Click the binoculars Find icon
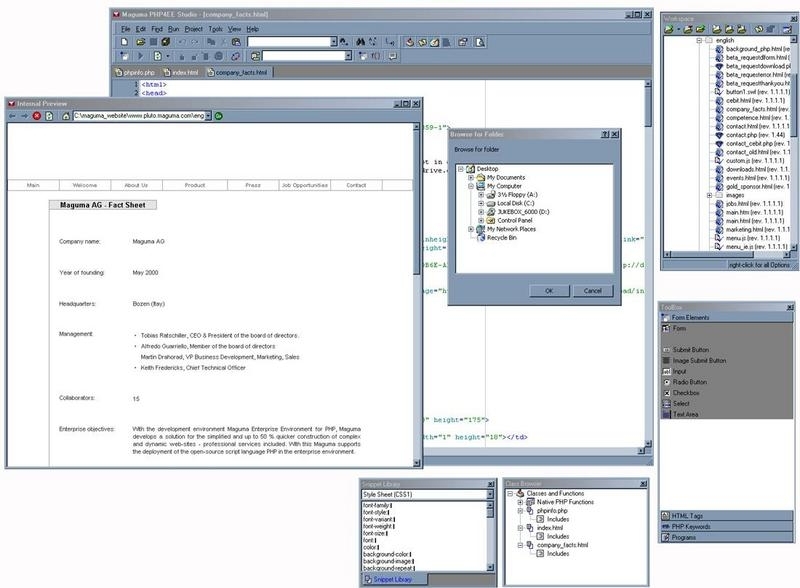Image resolution: width=800 pixels, height=588 pixels. [x=360, y=42]
